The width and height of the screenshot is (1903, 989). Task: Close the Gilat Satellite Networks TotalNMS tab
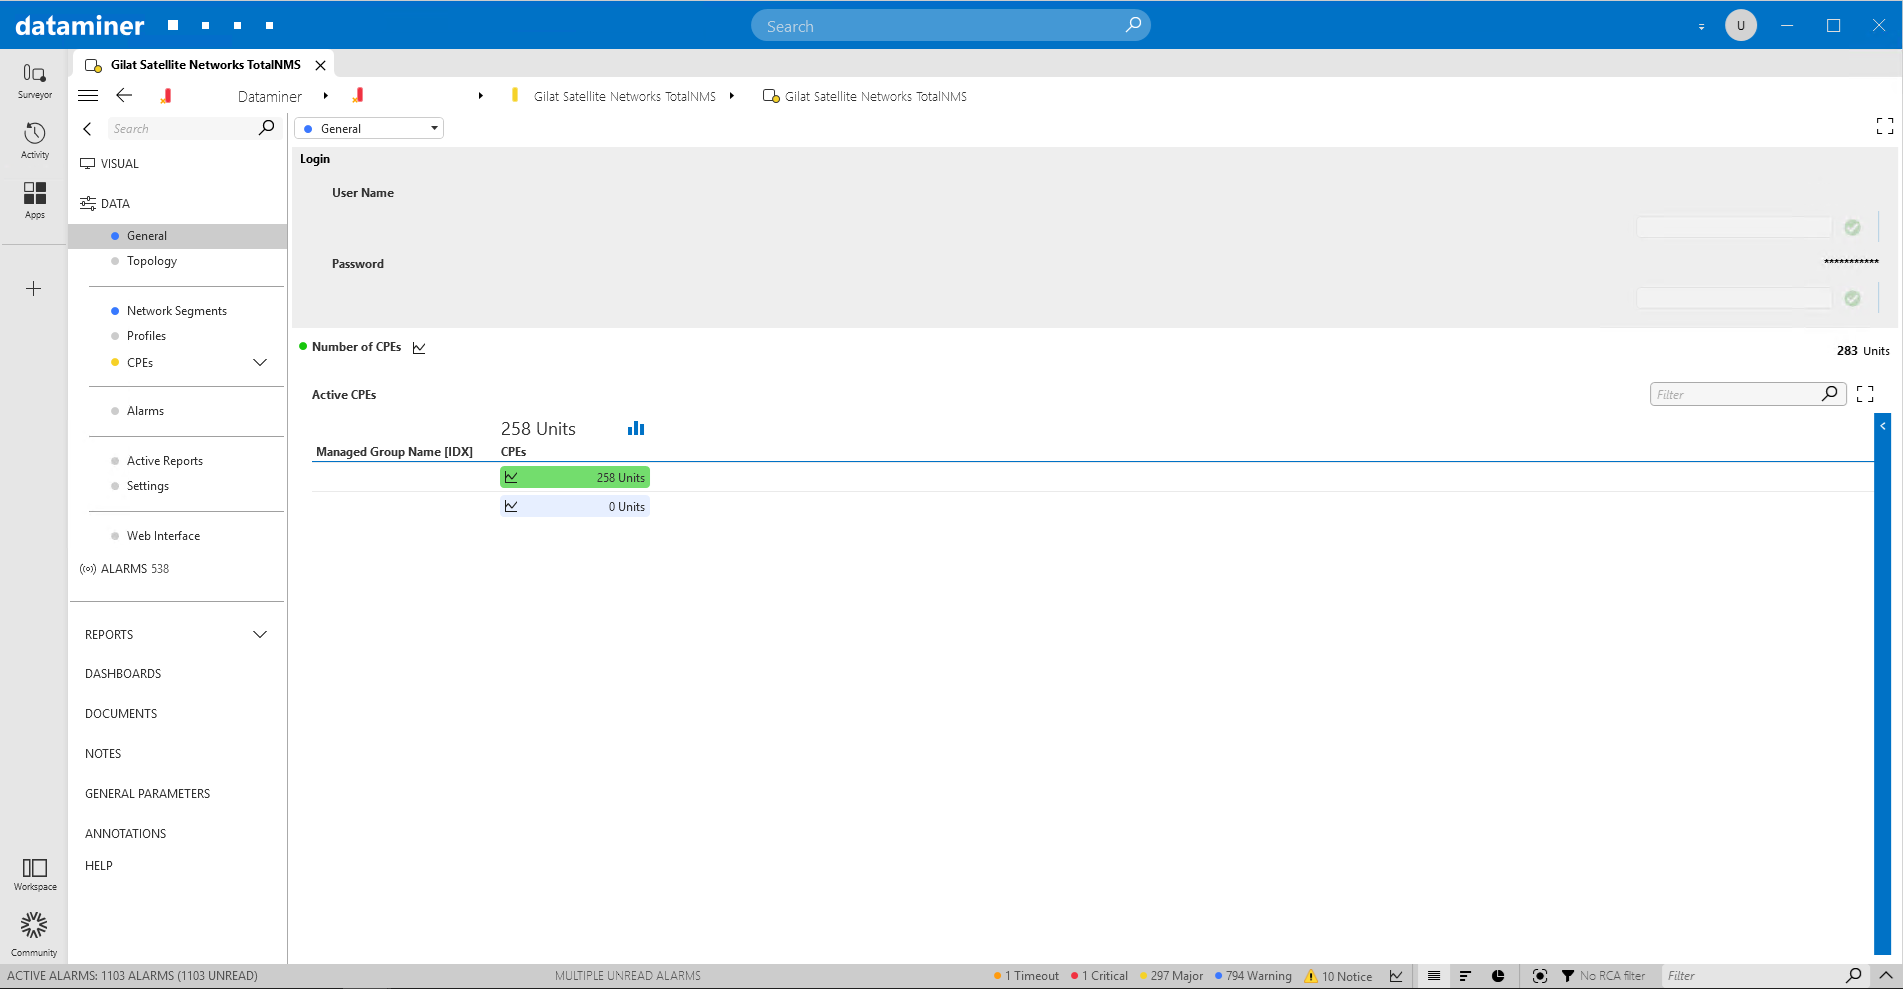[x=320, y=65]
